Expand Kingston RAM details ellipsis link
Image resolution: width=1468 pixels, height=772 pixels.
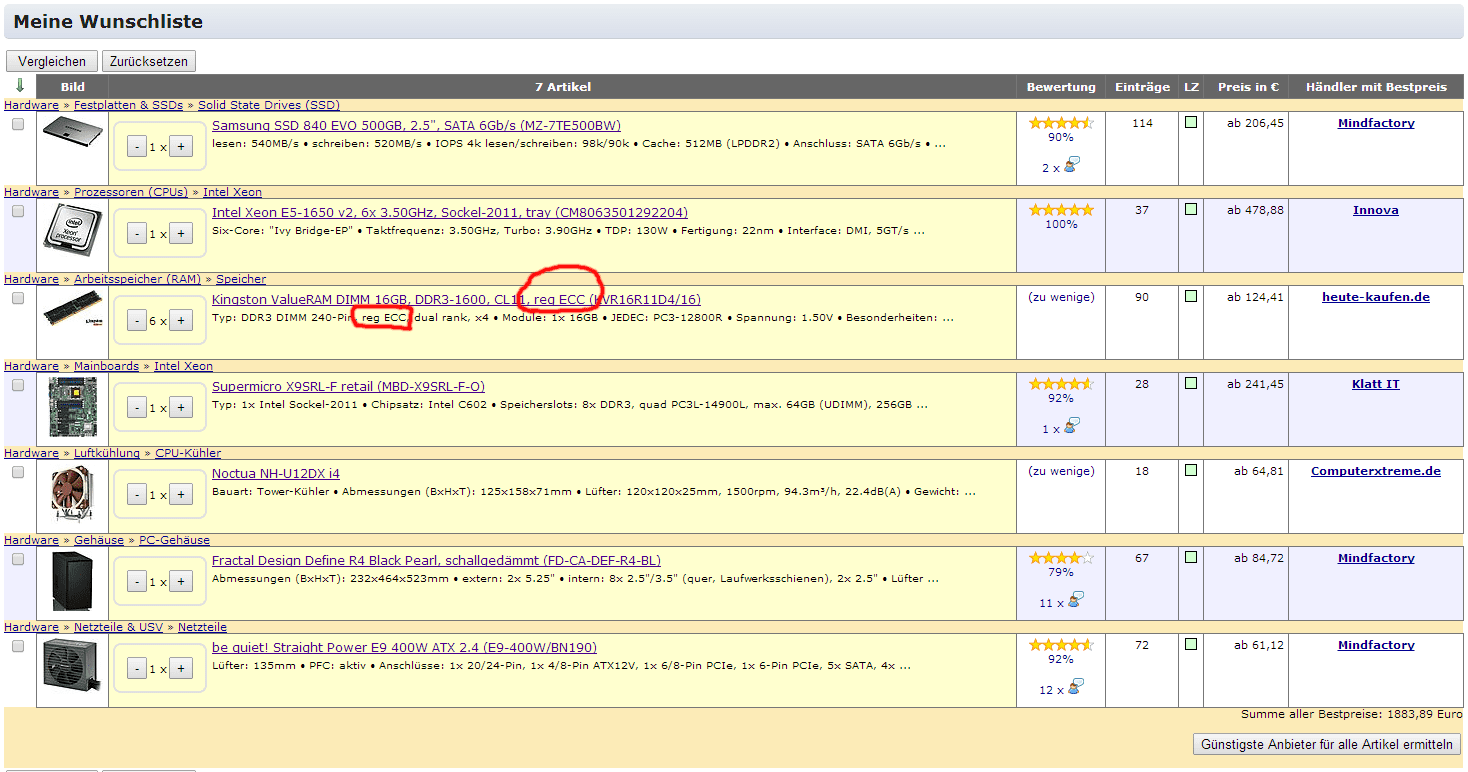tap(948, 318)
